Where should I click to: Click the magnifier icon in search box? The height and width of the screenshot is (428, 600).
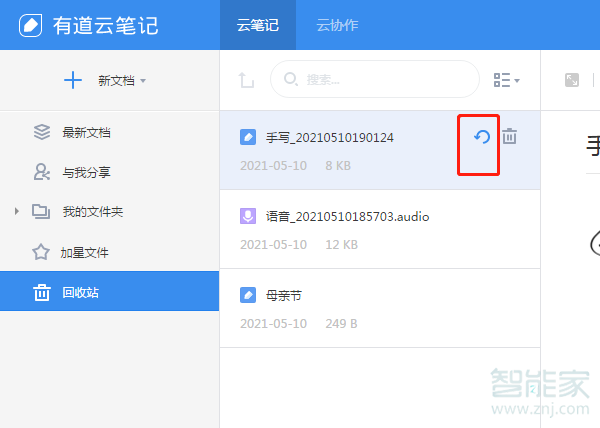(x=291, y=80)
